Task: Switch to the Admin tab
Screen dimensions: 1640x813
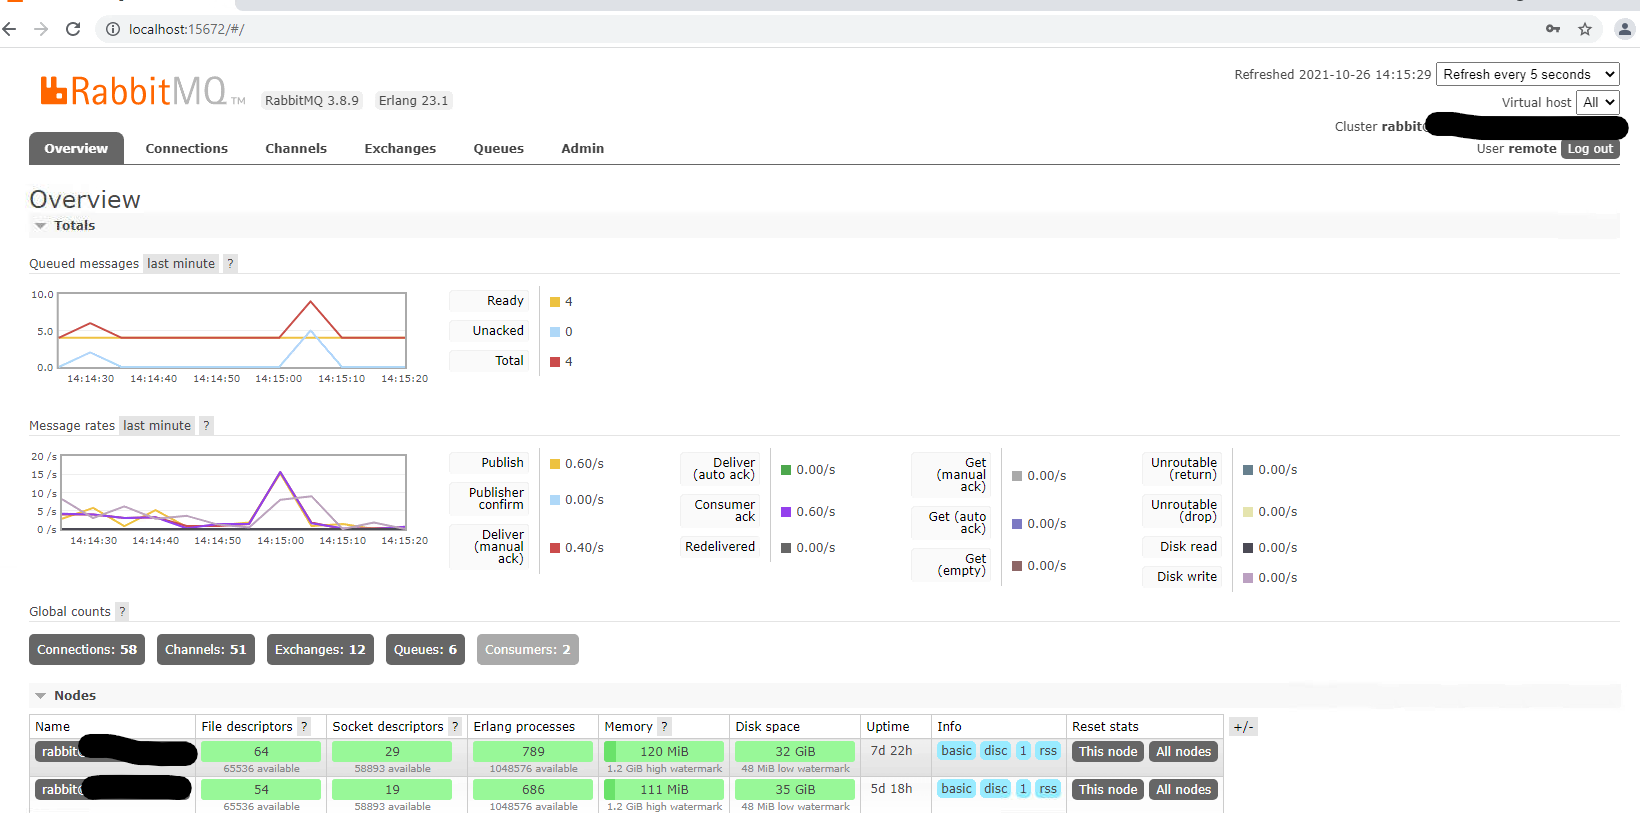Action: point(583,148)
